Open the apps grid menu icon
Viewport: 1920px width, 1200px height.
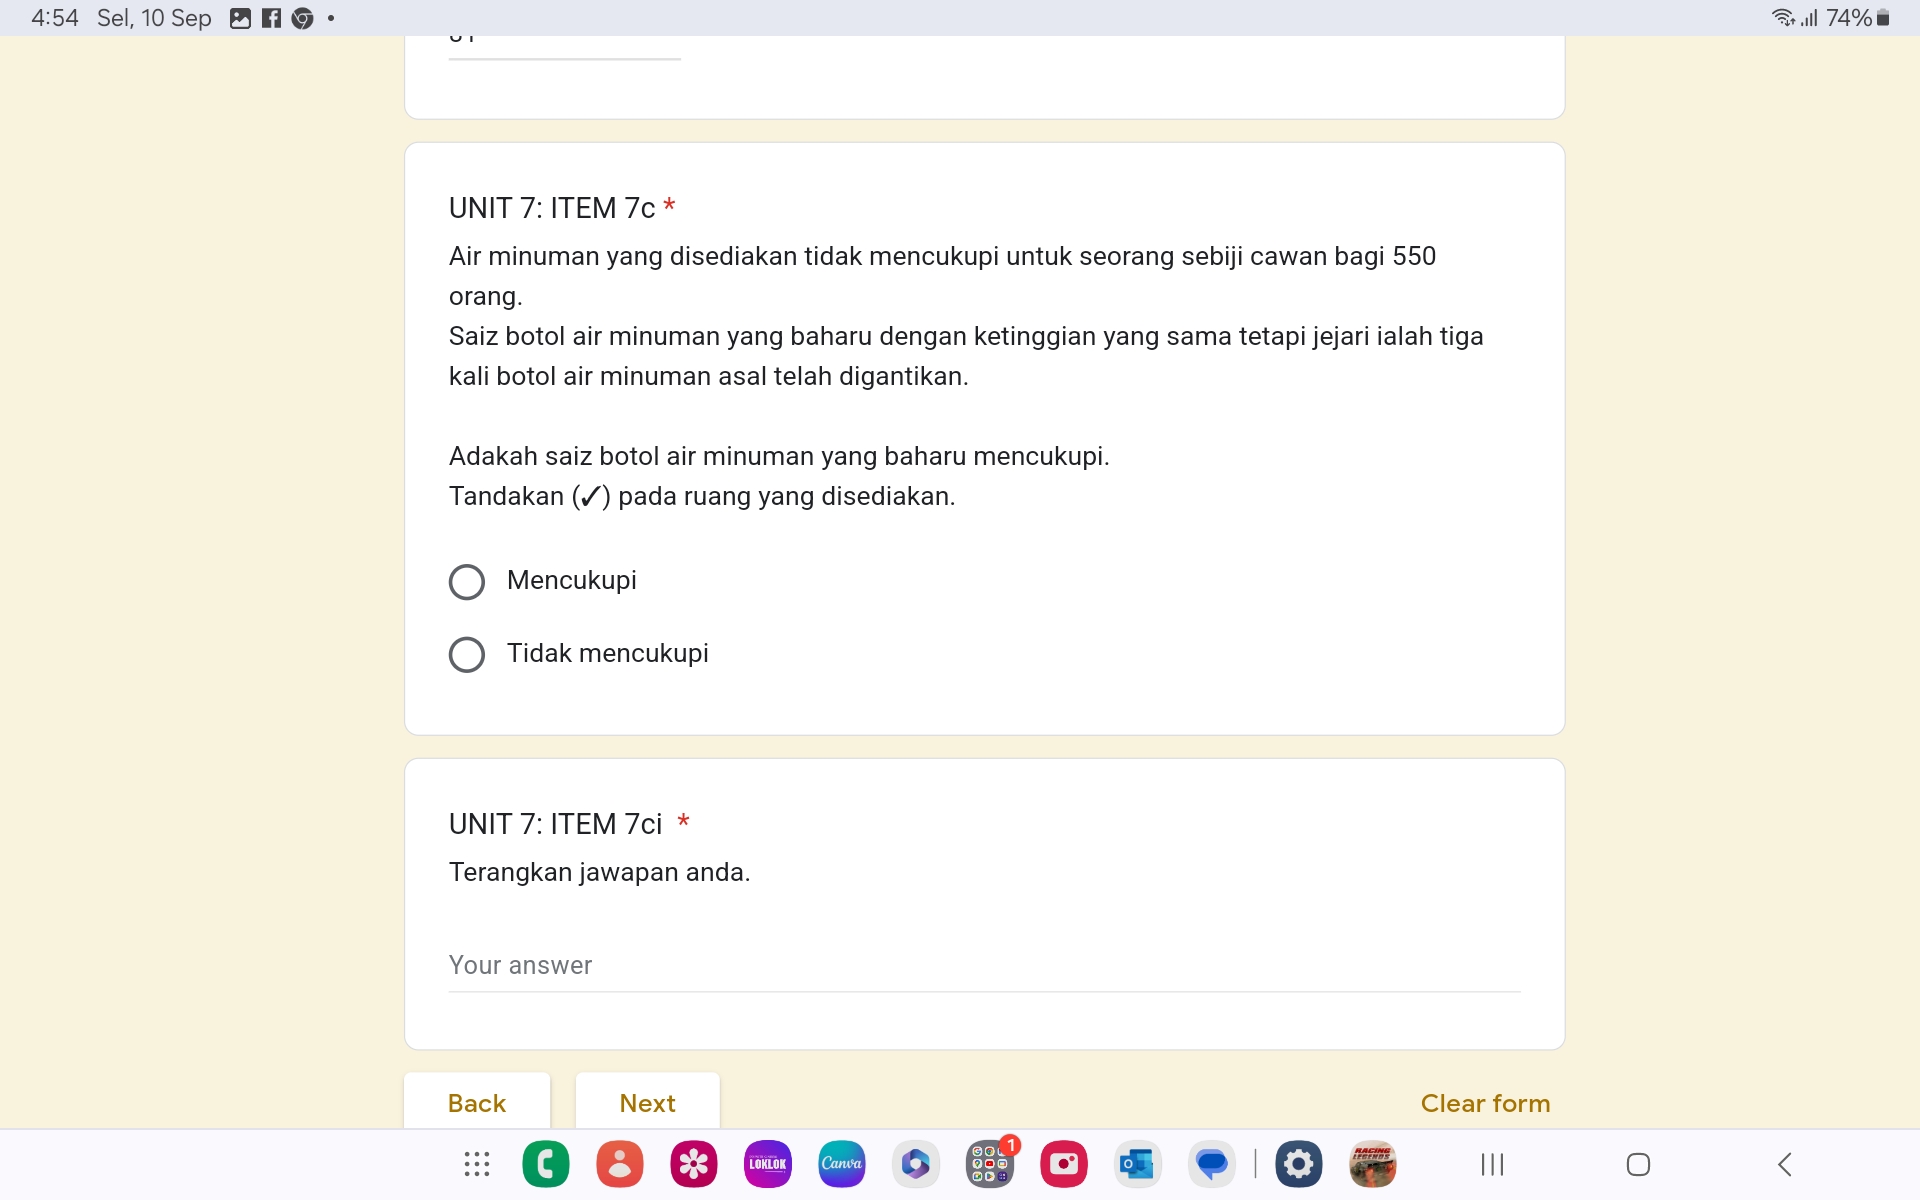[477, 1163]
